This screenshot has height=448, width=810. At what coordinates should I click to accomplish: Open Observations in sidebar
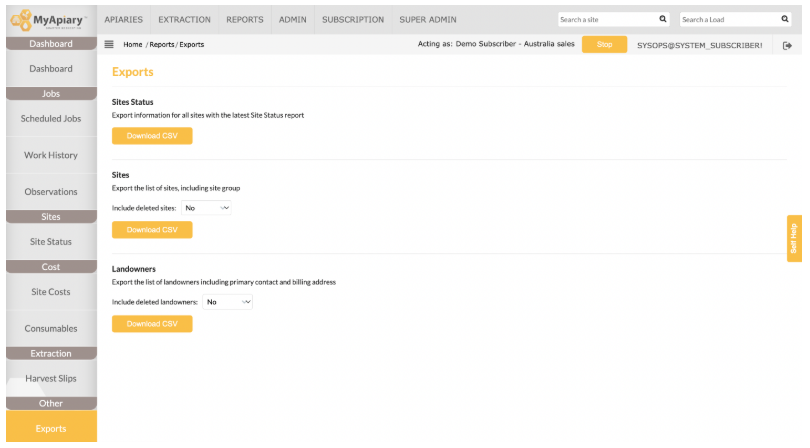[x=51, y=192]
